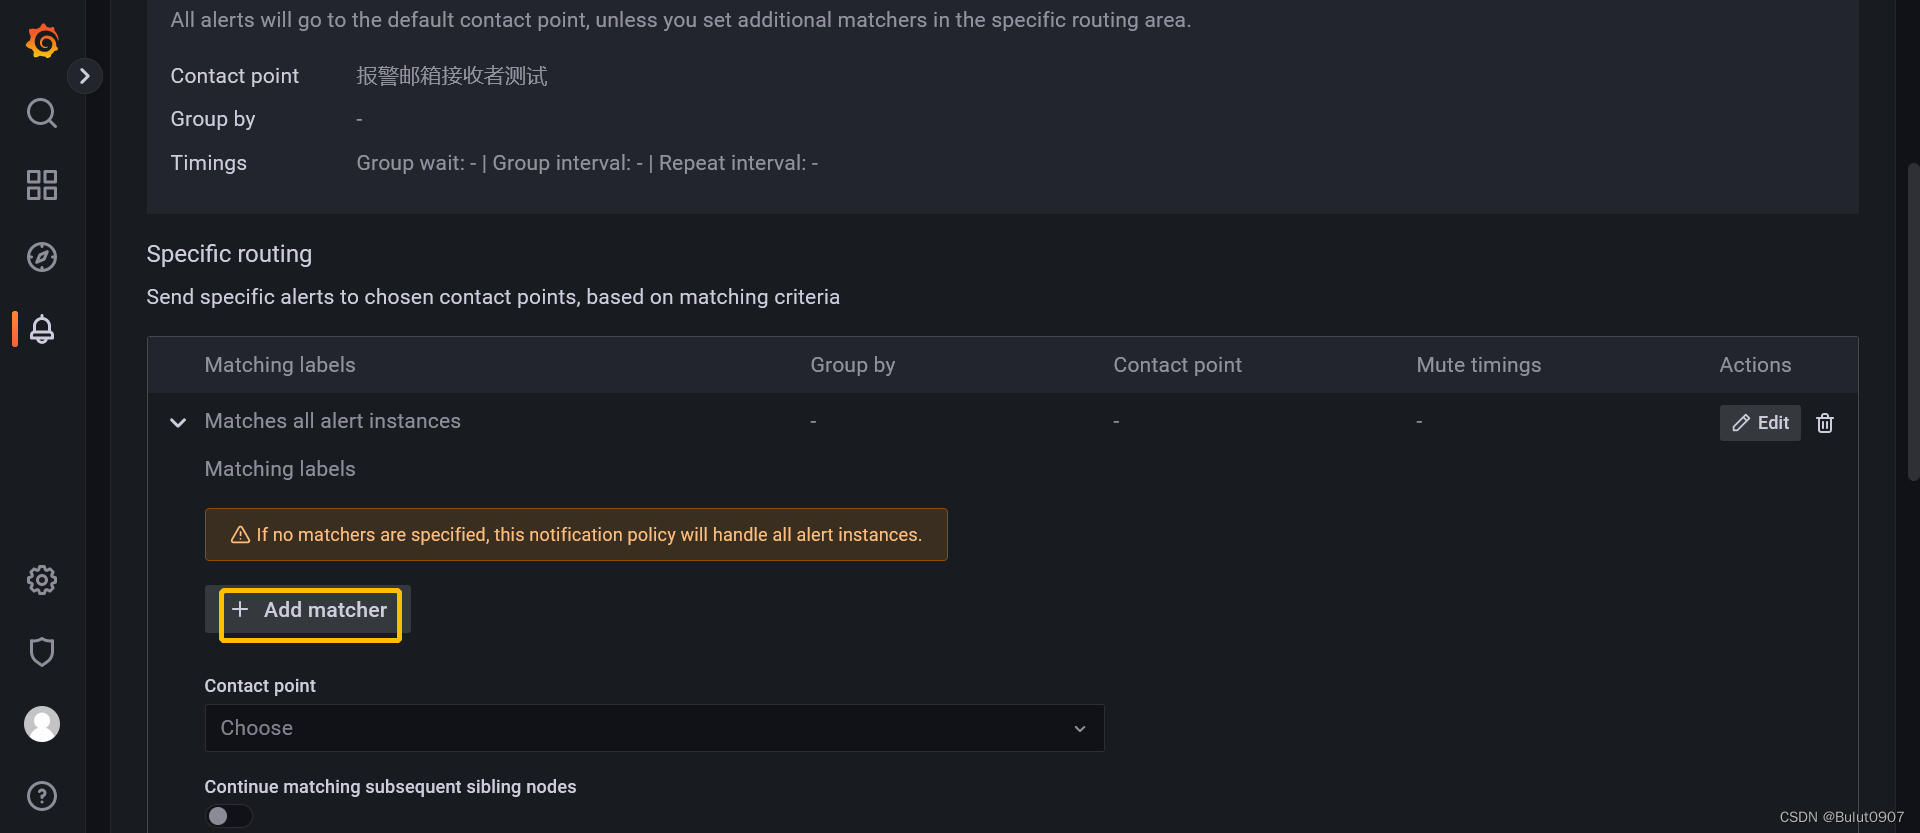Viewport: 1920px width, 833px height.
Task: Open the Grafana home logo
Action: pos(41,41)
